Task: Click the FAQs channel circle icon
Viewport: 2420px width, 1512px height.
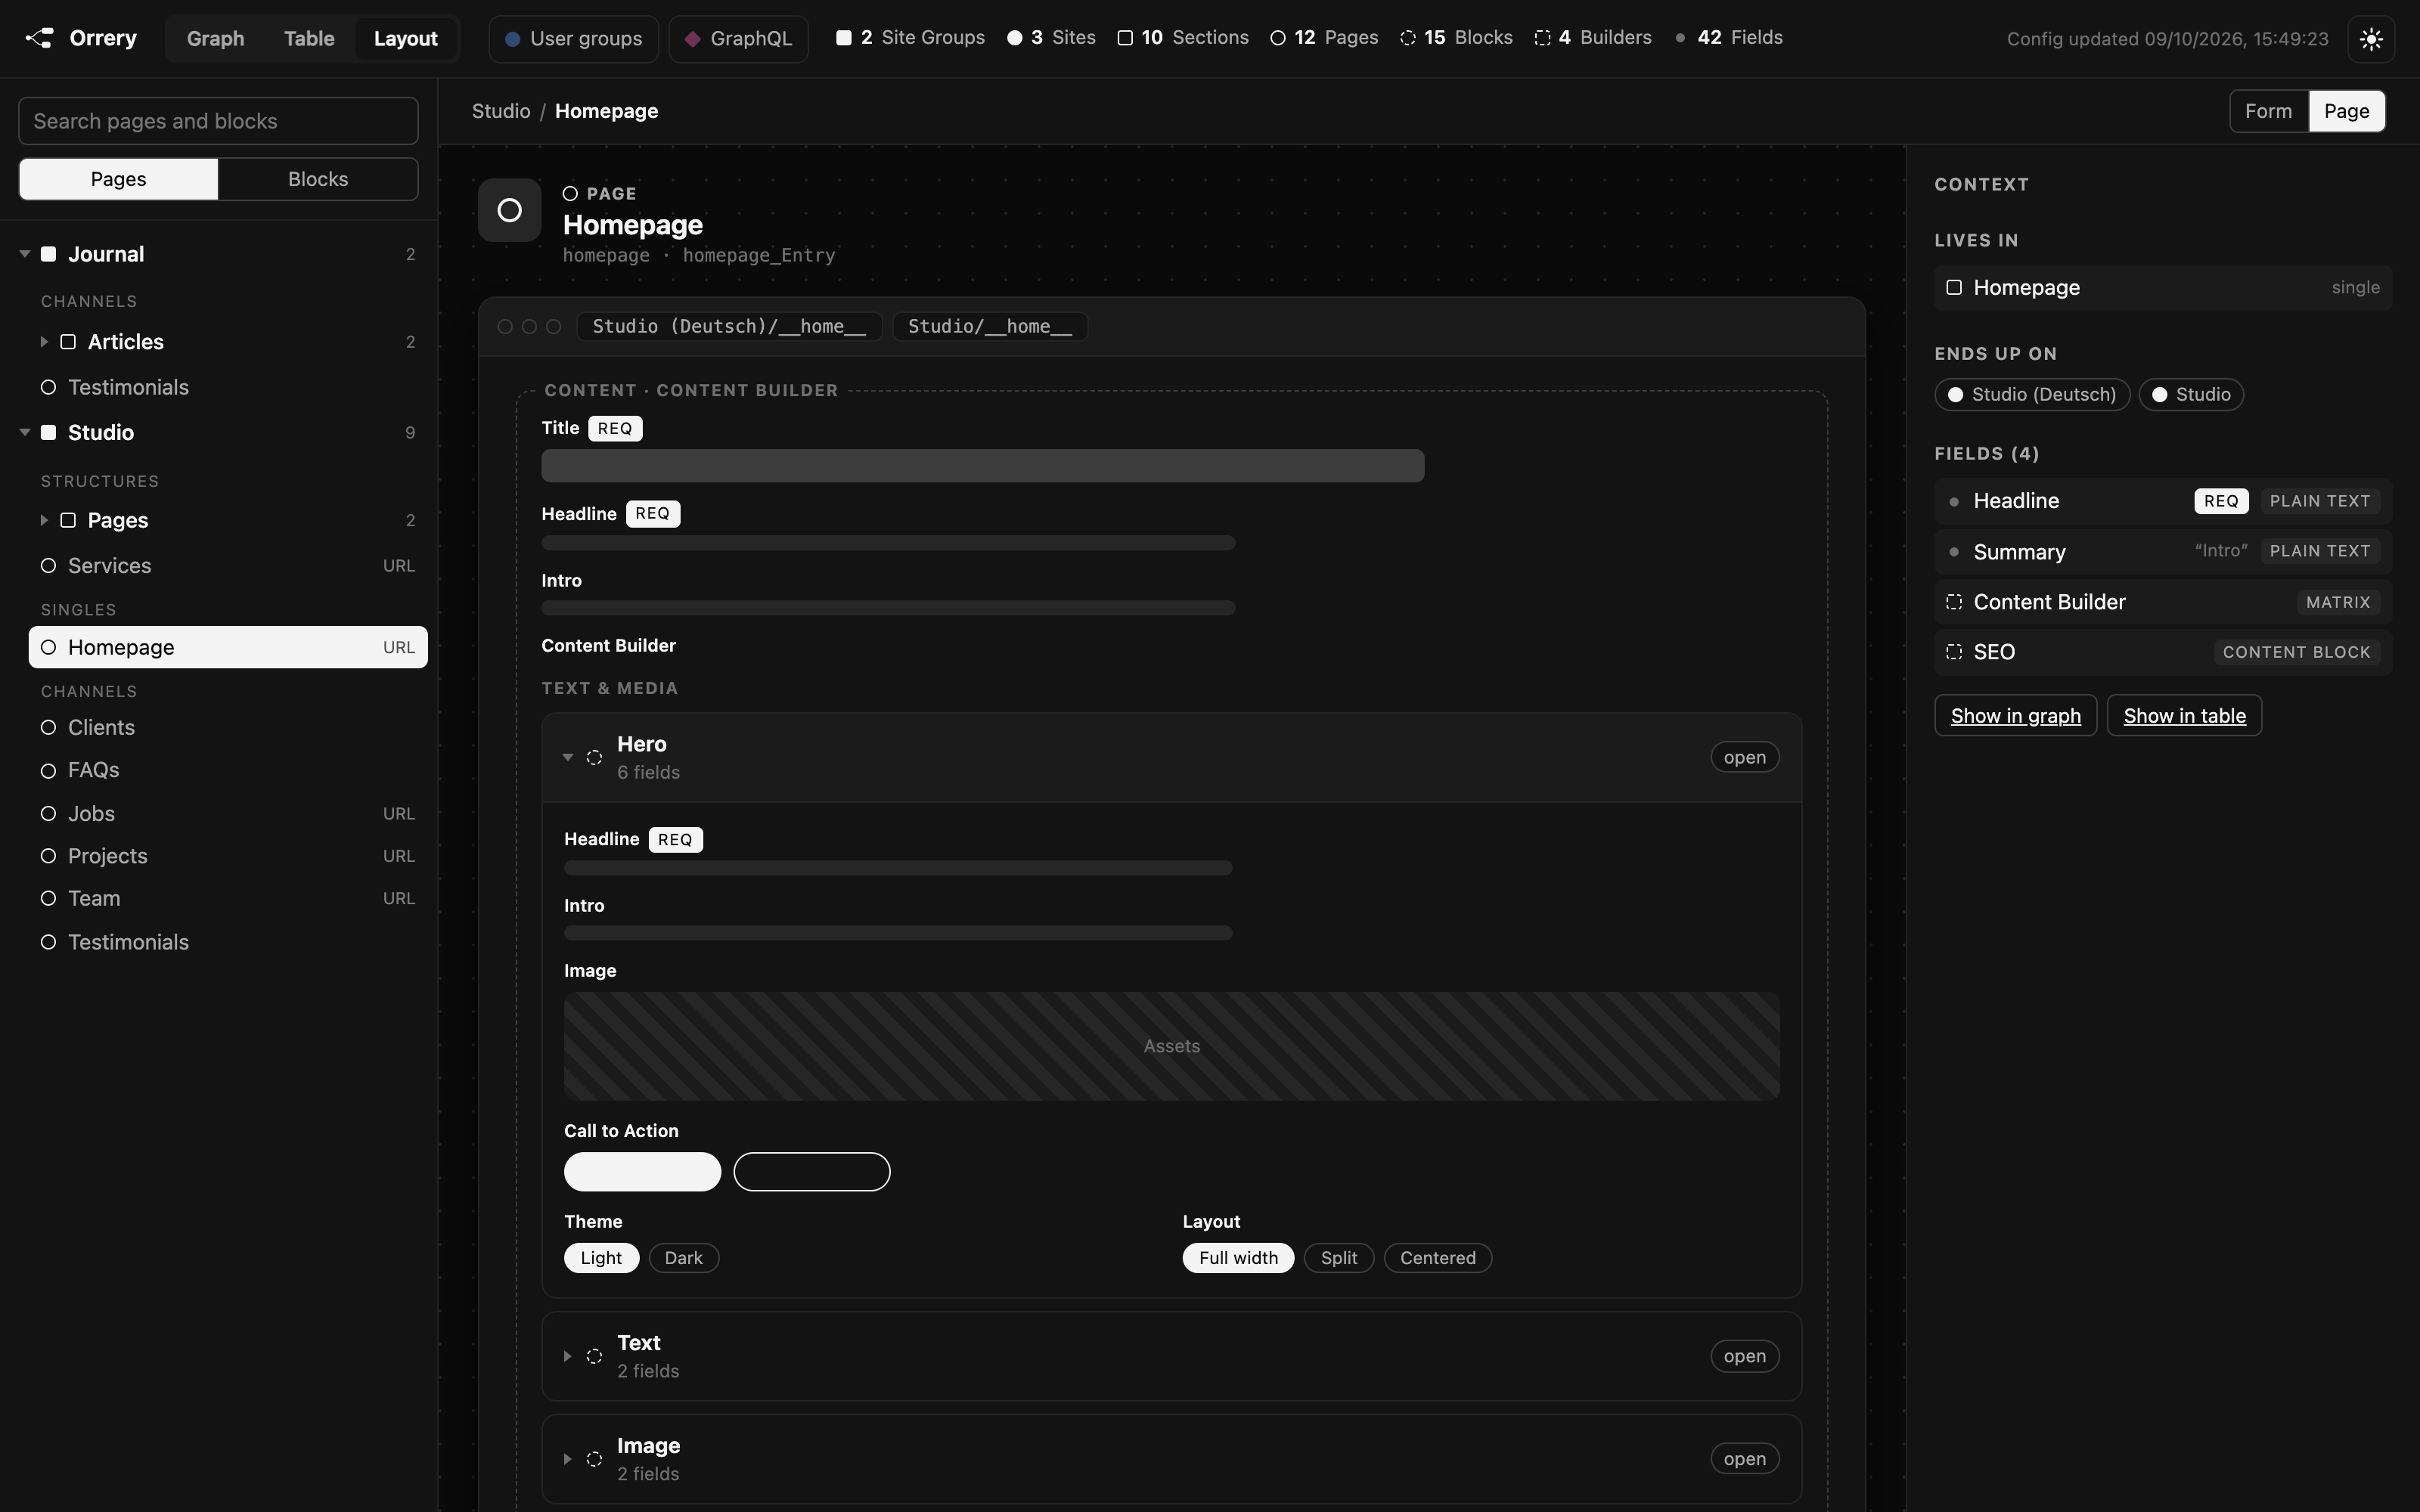Action: click(x=48, y=770)
